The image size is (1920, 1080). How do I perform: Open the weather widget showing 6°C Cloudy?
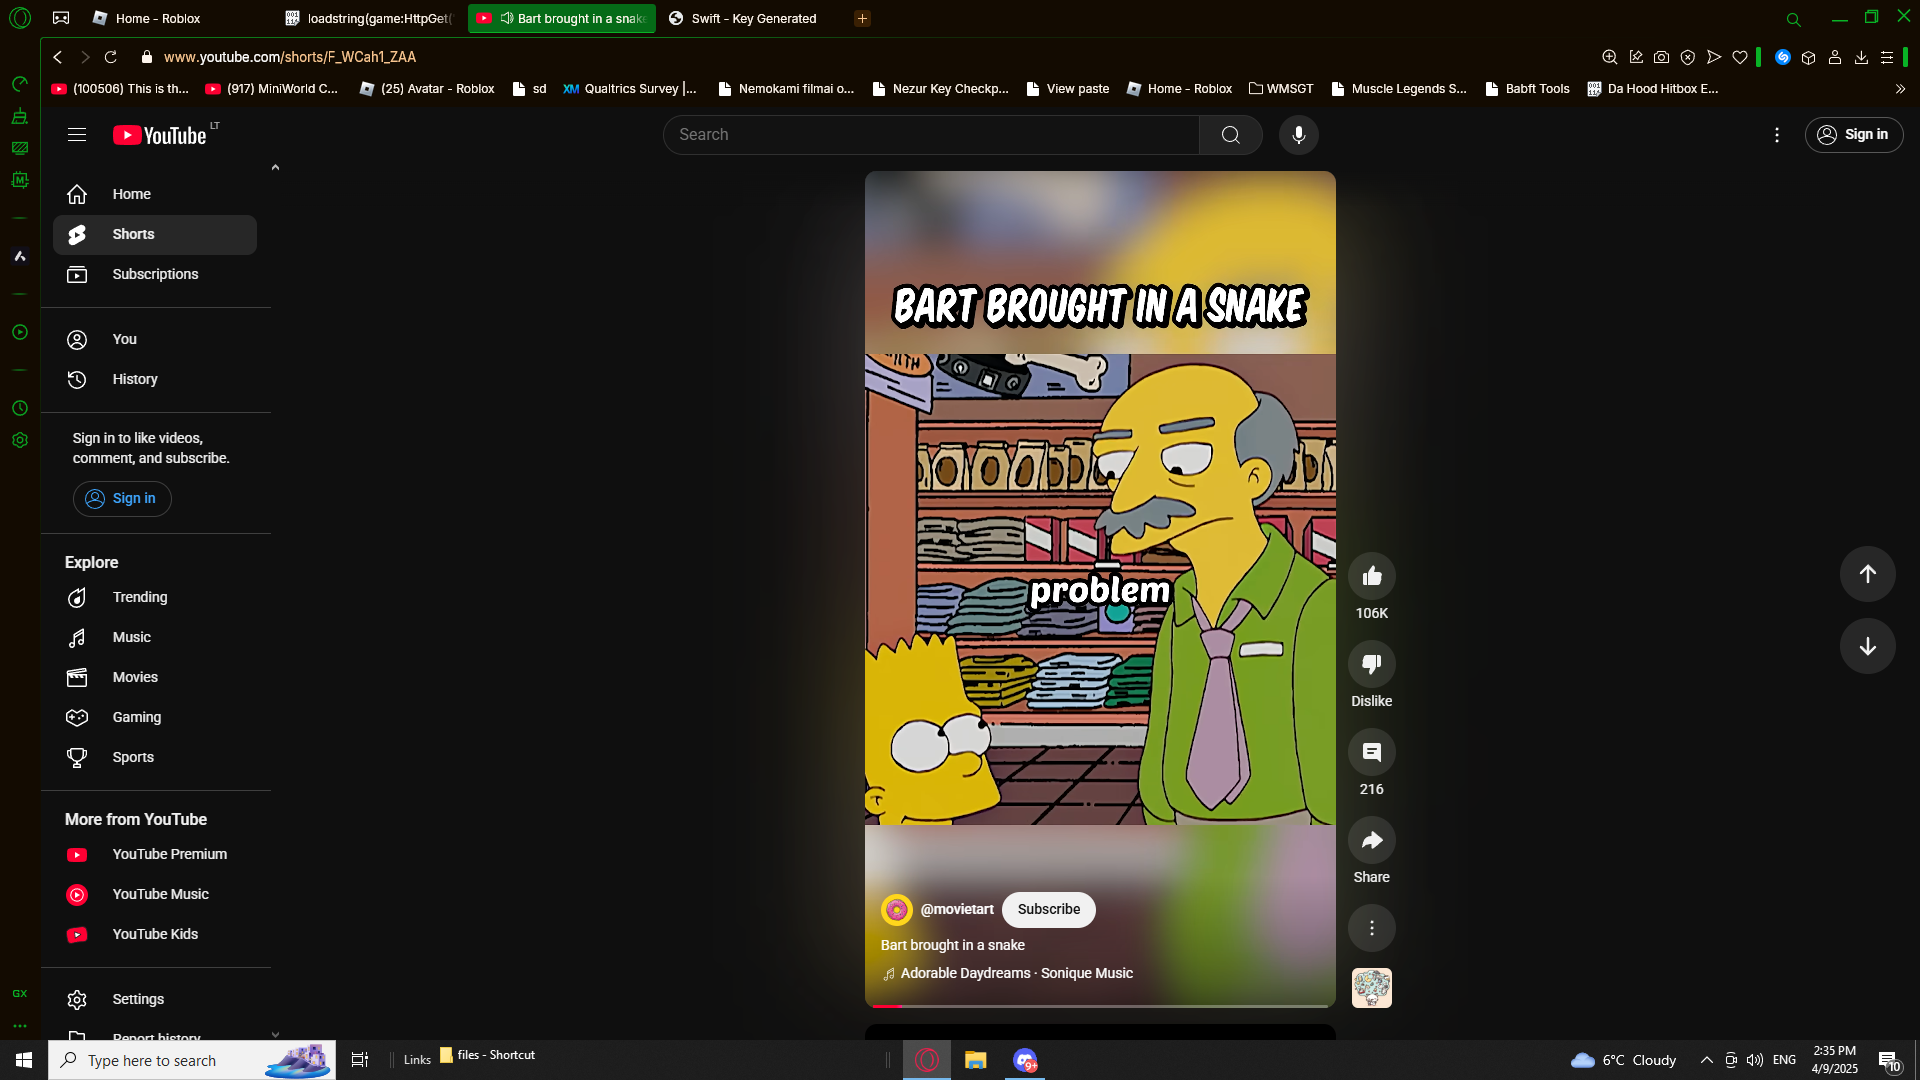click(1623, 1060)
